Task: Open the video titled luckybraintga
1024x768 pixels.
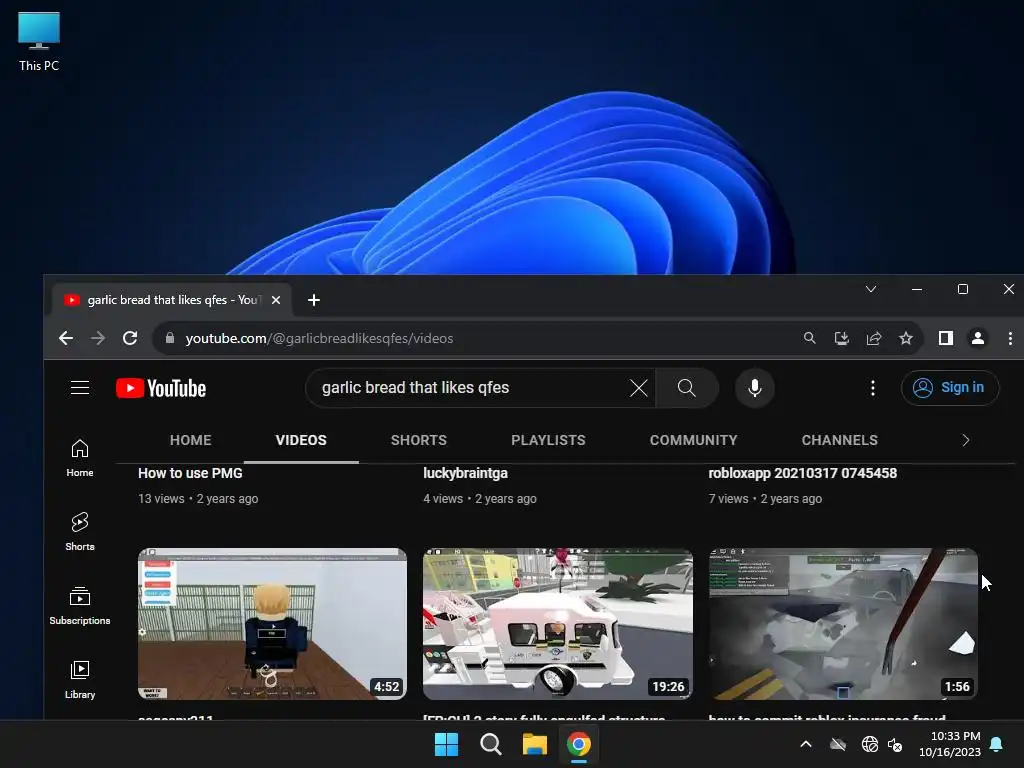Action: [465, 473]
